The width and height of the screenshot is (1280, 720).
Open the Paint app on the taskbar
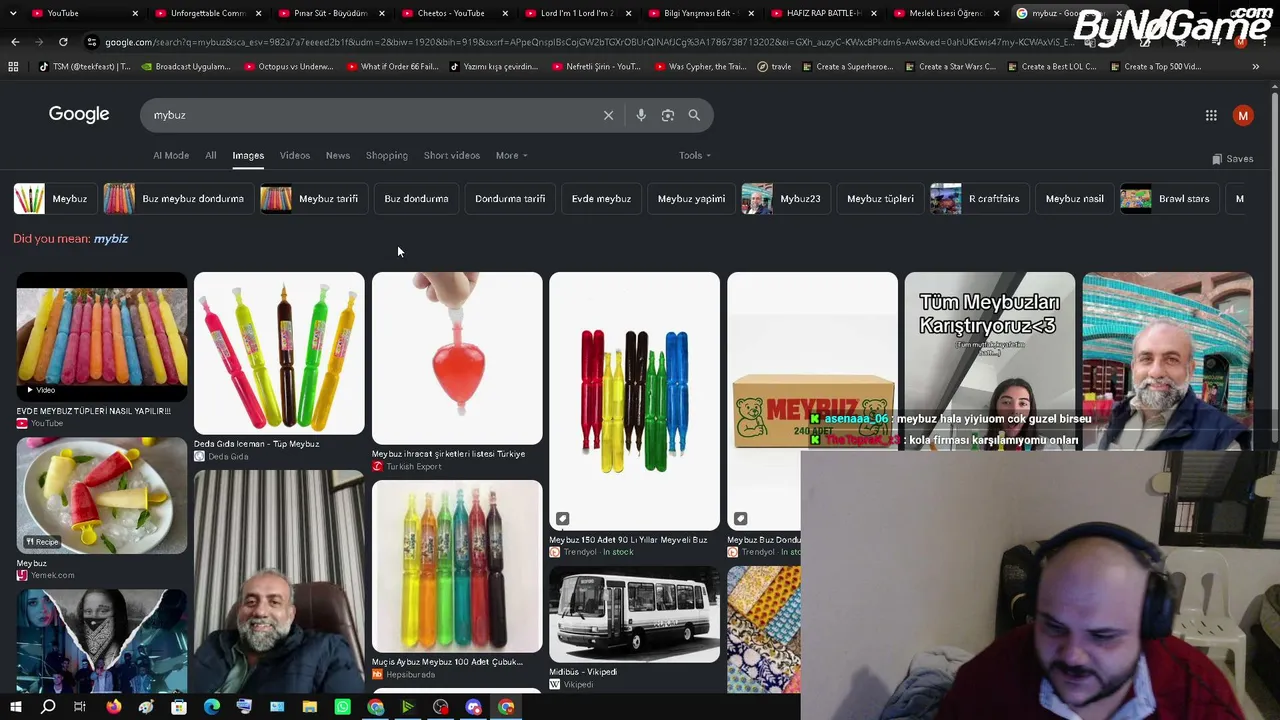146,707
